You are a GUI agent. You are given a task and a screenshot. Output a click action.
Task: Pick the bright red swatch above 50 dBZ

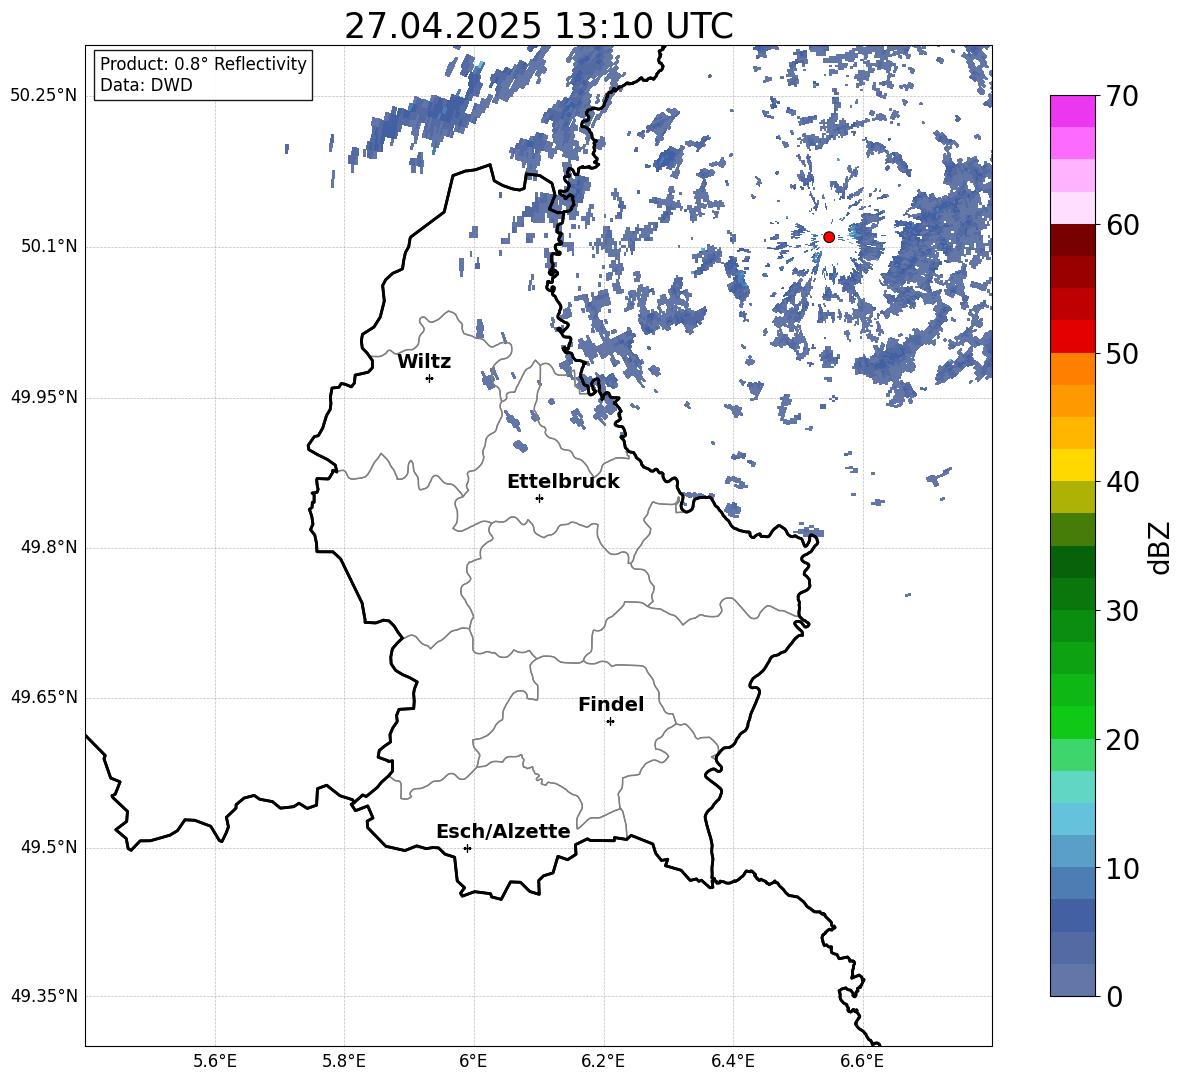(x=1073, y=337)
